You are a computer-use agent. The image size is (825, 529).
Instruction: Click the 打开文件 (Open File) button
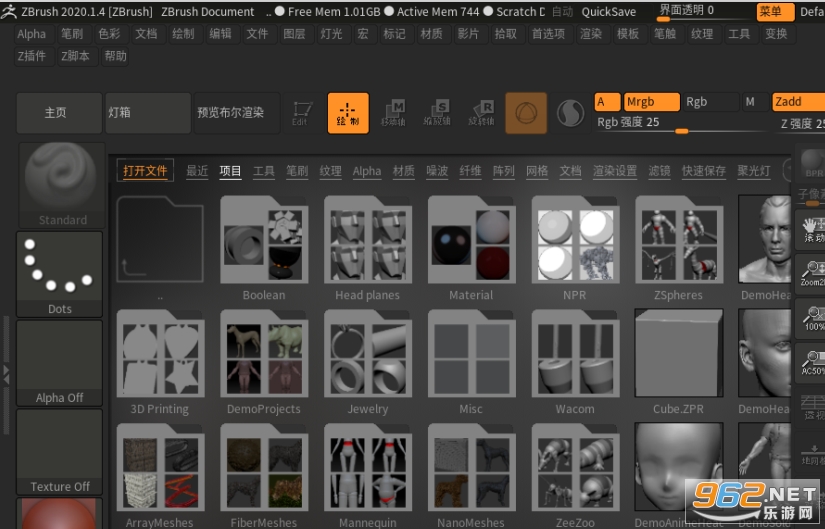pos(145,171)
